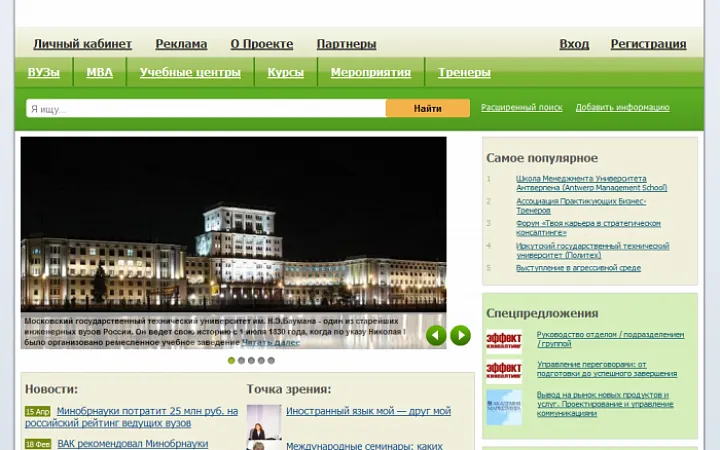
Task: Open the Реклама menu link
Action: pos(181,44)
